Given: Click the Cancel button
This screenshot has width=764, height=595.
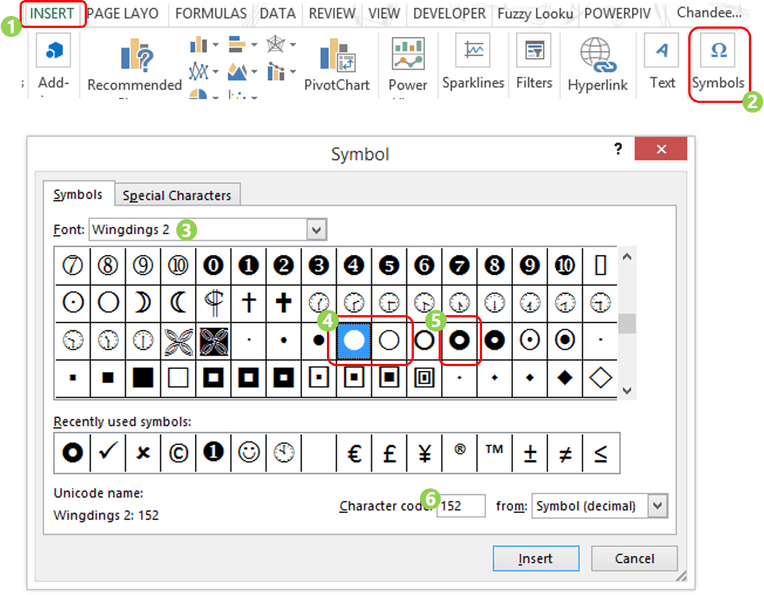Looking at the screenshot, I should point(634,558).
